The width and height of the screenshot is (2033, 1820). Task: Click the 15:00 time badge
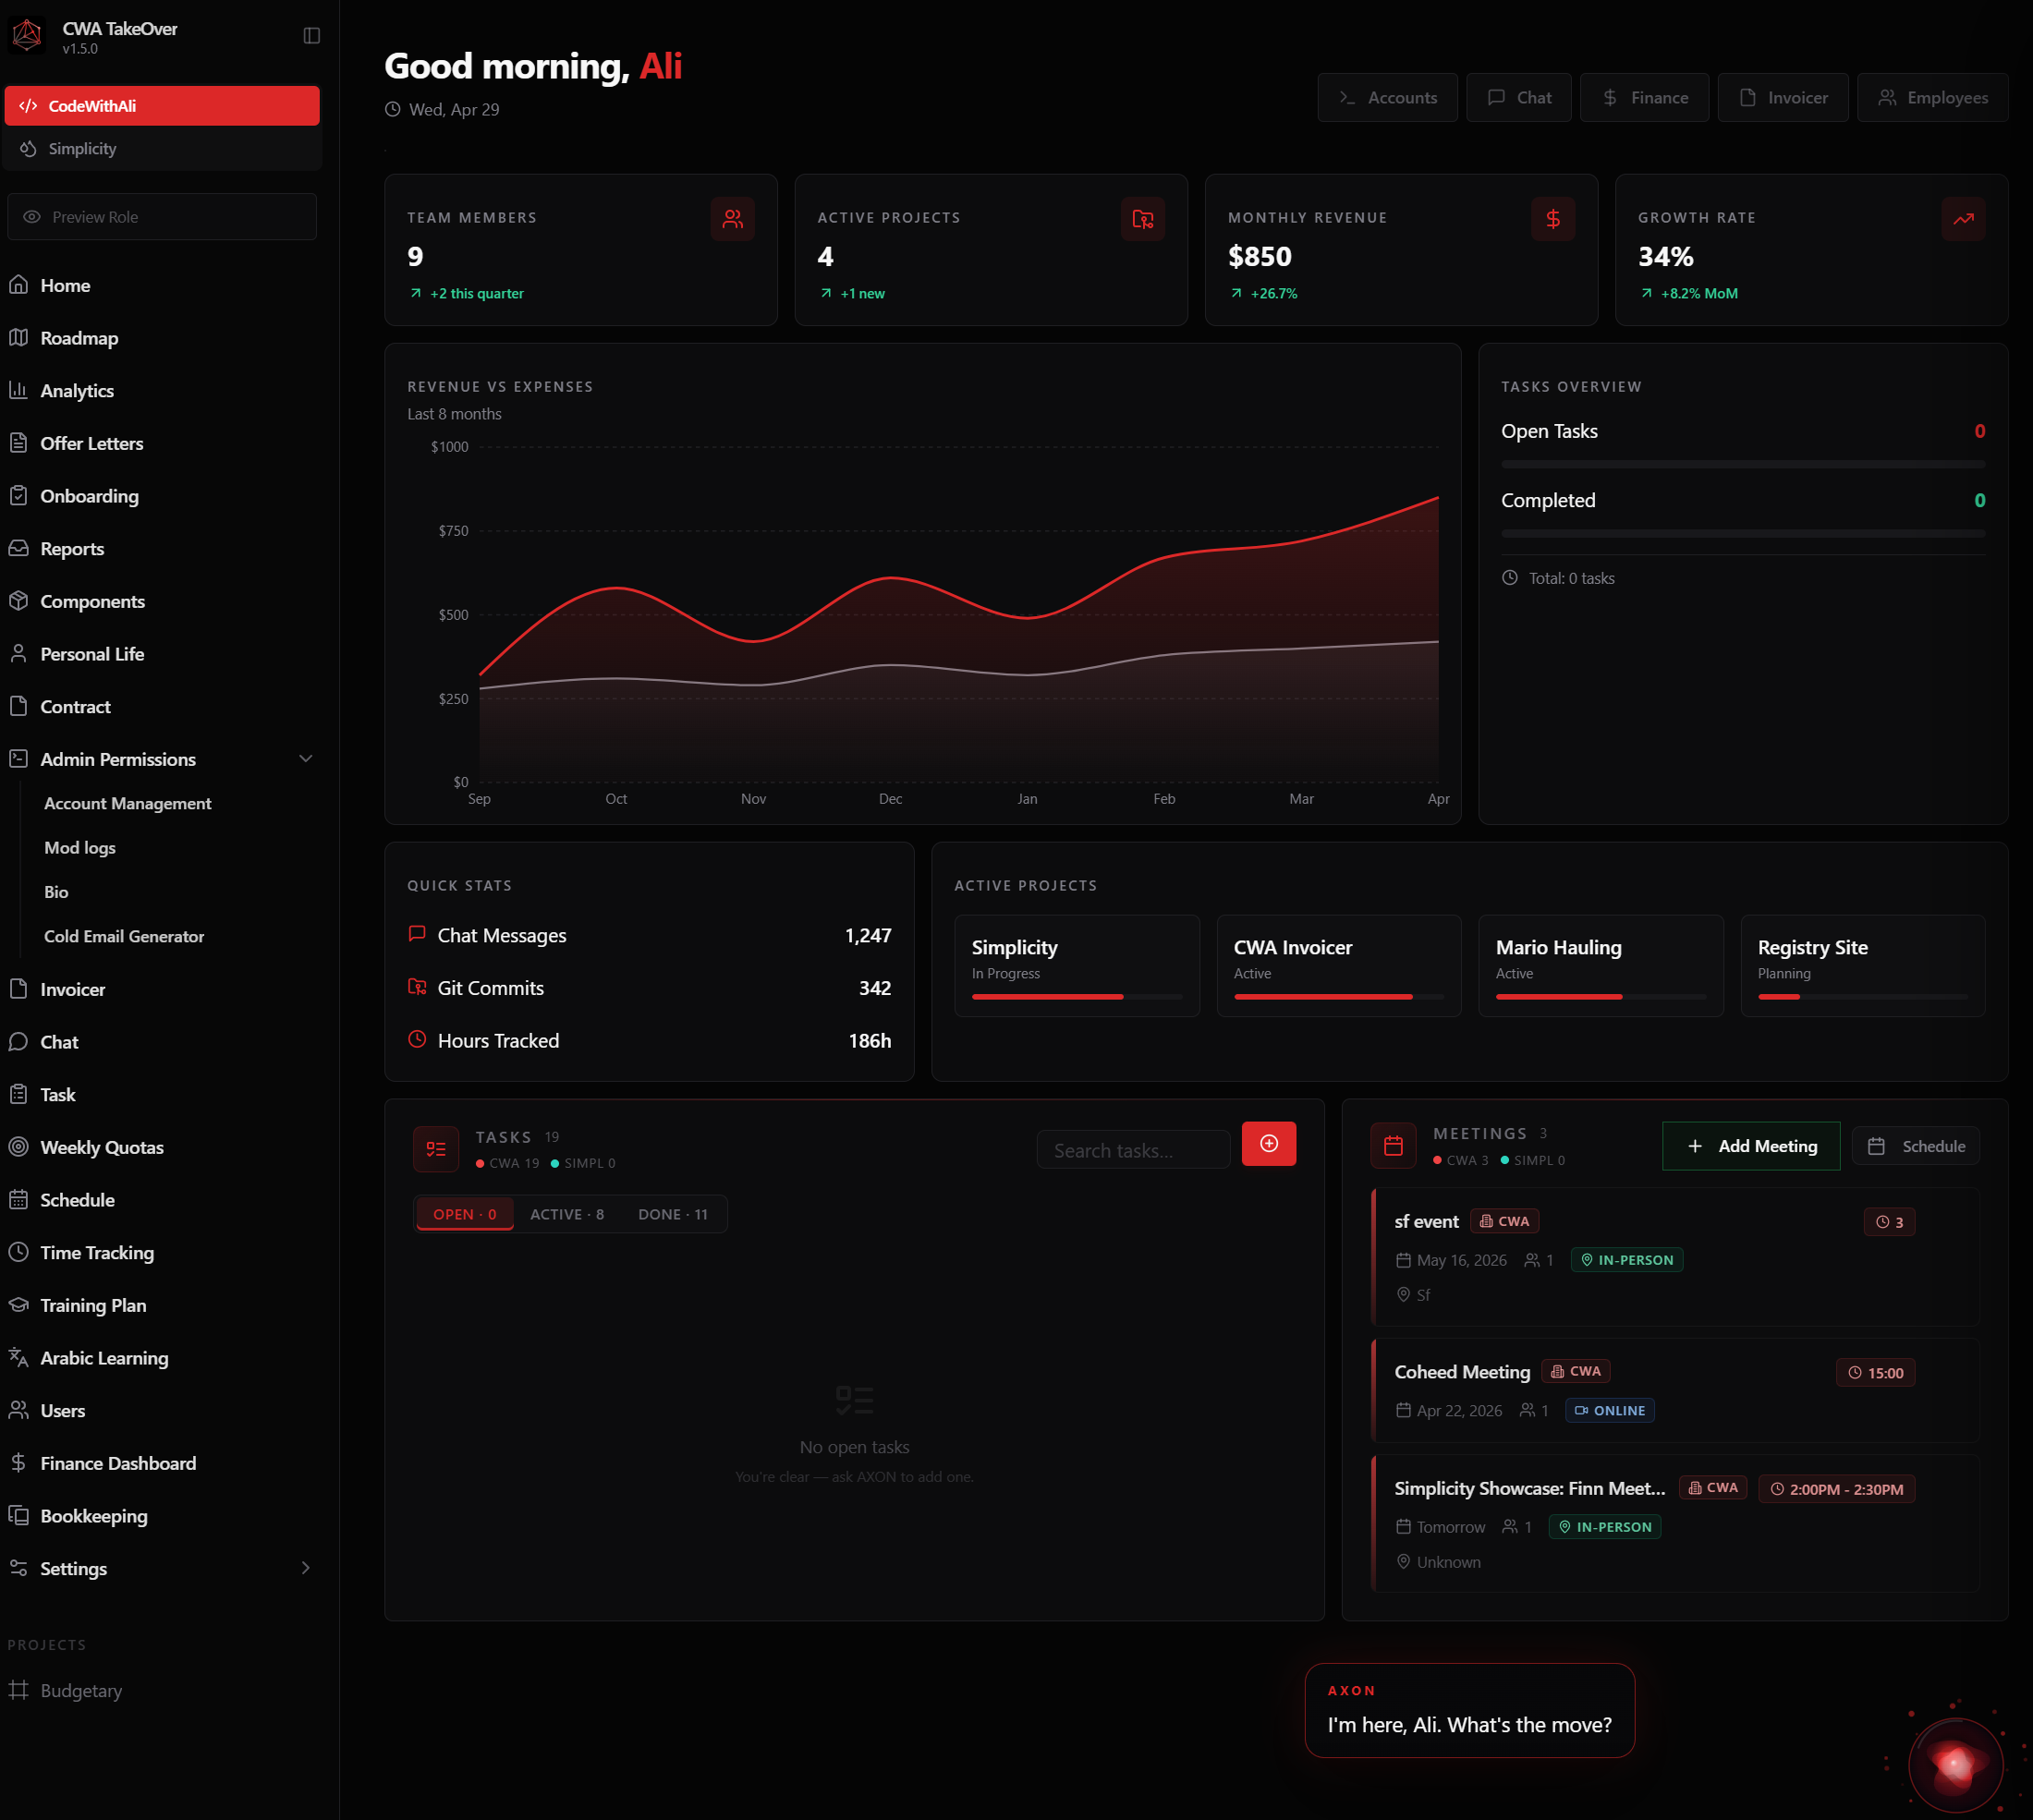tap(1876, 1373)
